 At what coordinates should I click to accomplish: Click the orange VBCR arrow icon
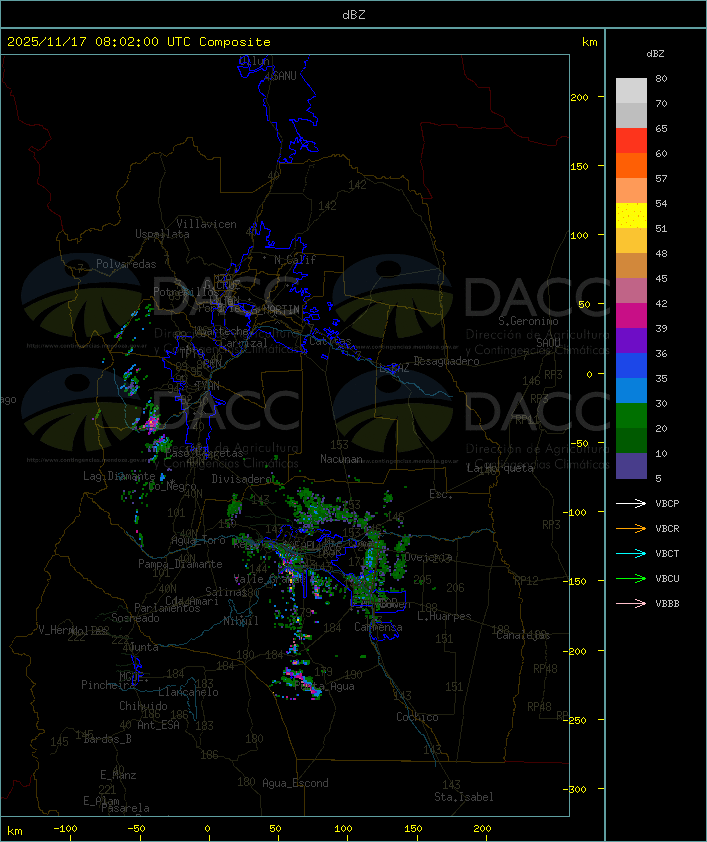tap(631, 528)
